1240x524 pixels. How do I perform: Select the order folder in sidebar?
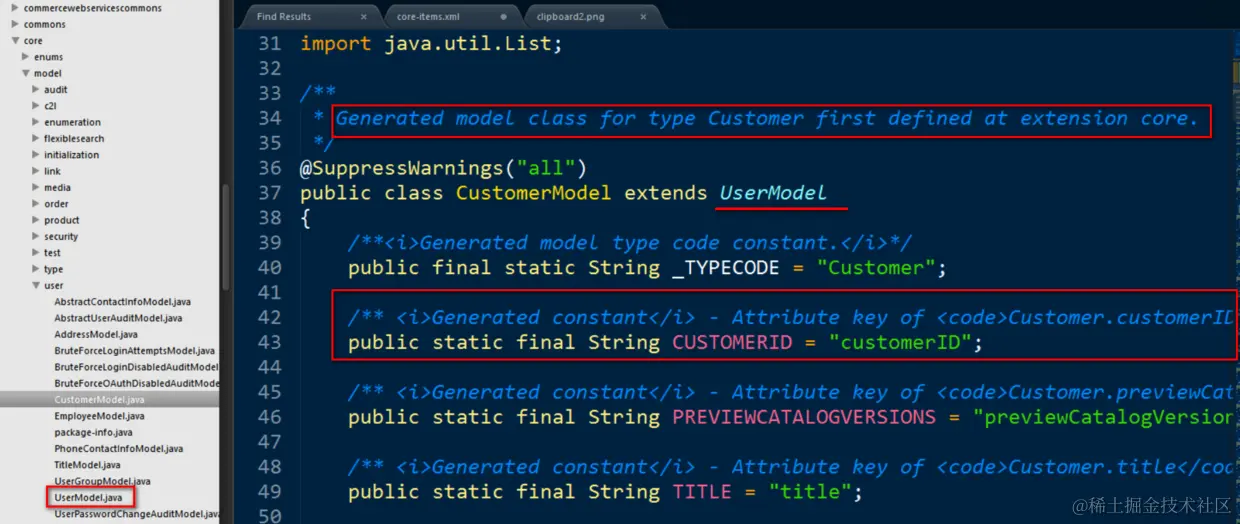coord(56,204)
